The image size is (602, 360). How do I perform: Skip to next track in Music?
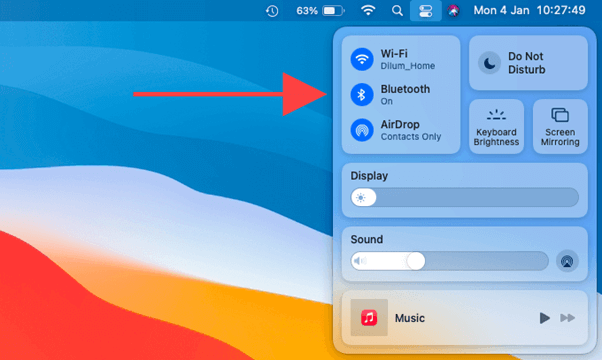click(x=567, y=318)
